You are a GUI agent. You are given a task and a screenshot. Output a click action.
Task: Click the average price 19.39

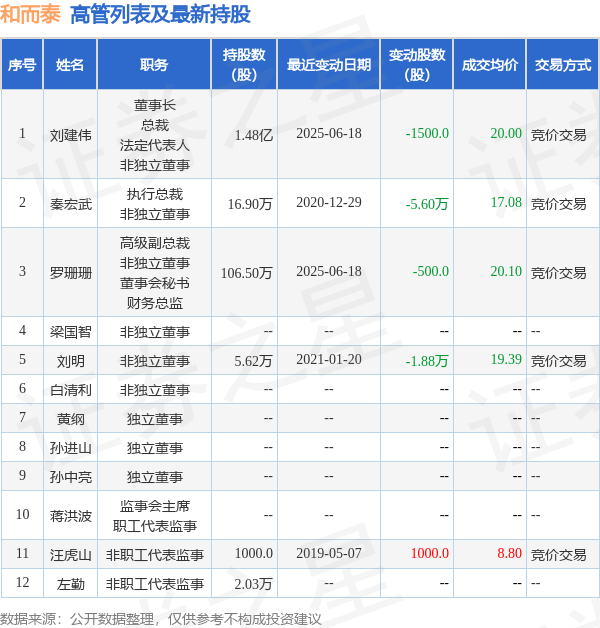point(506,359)
